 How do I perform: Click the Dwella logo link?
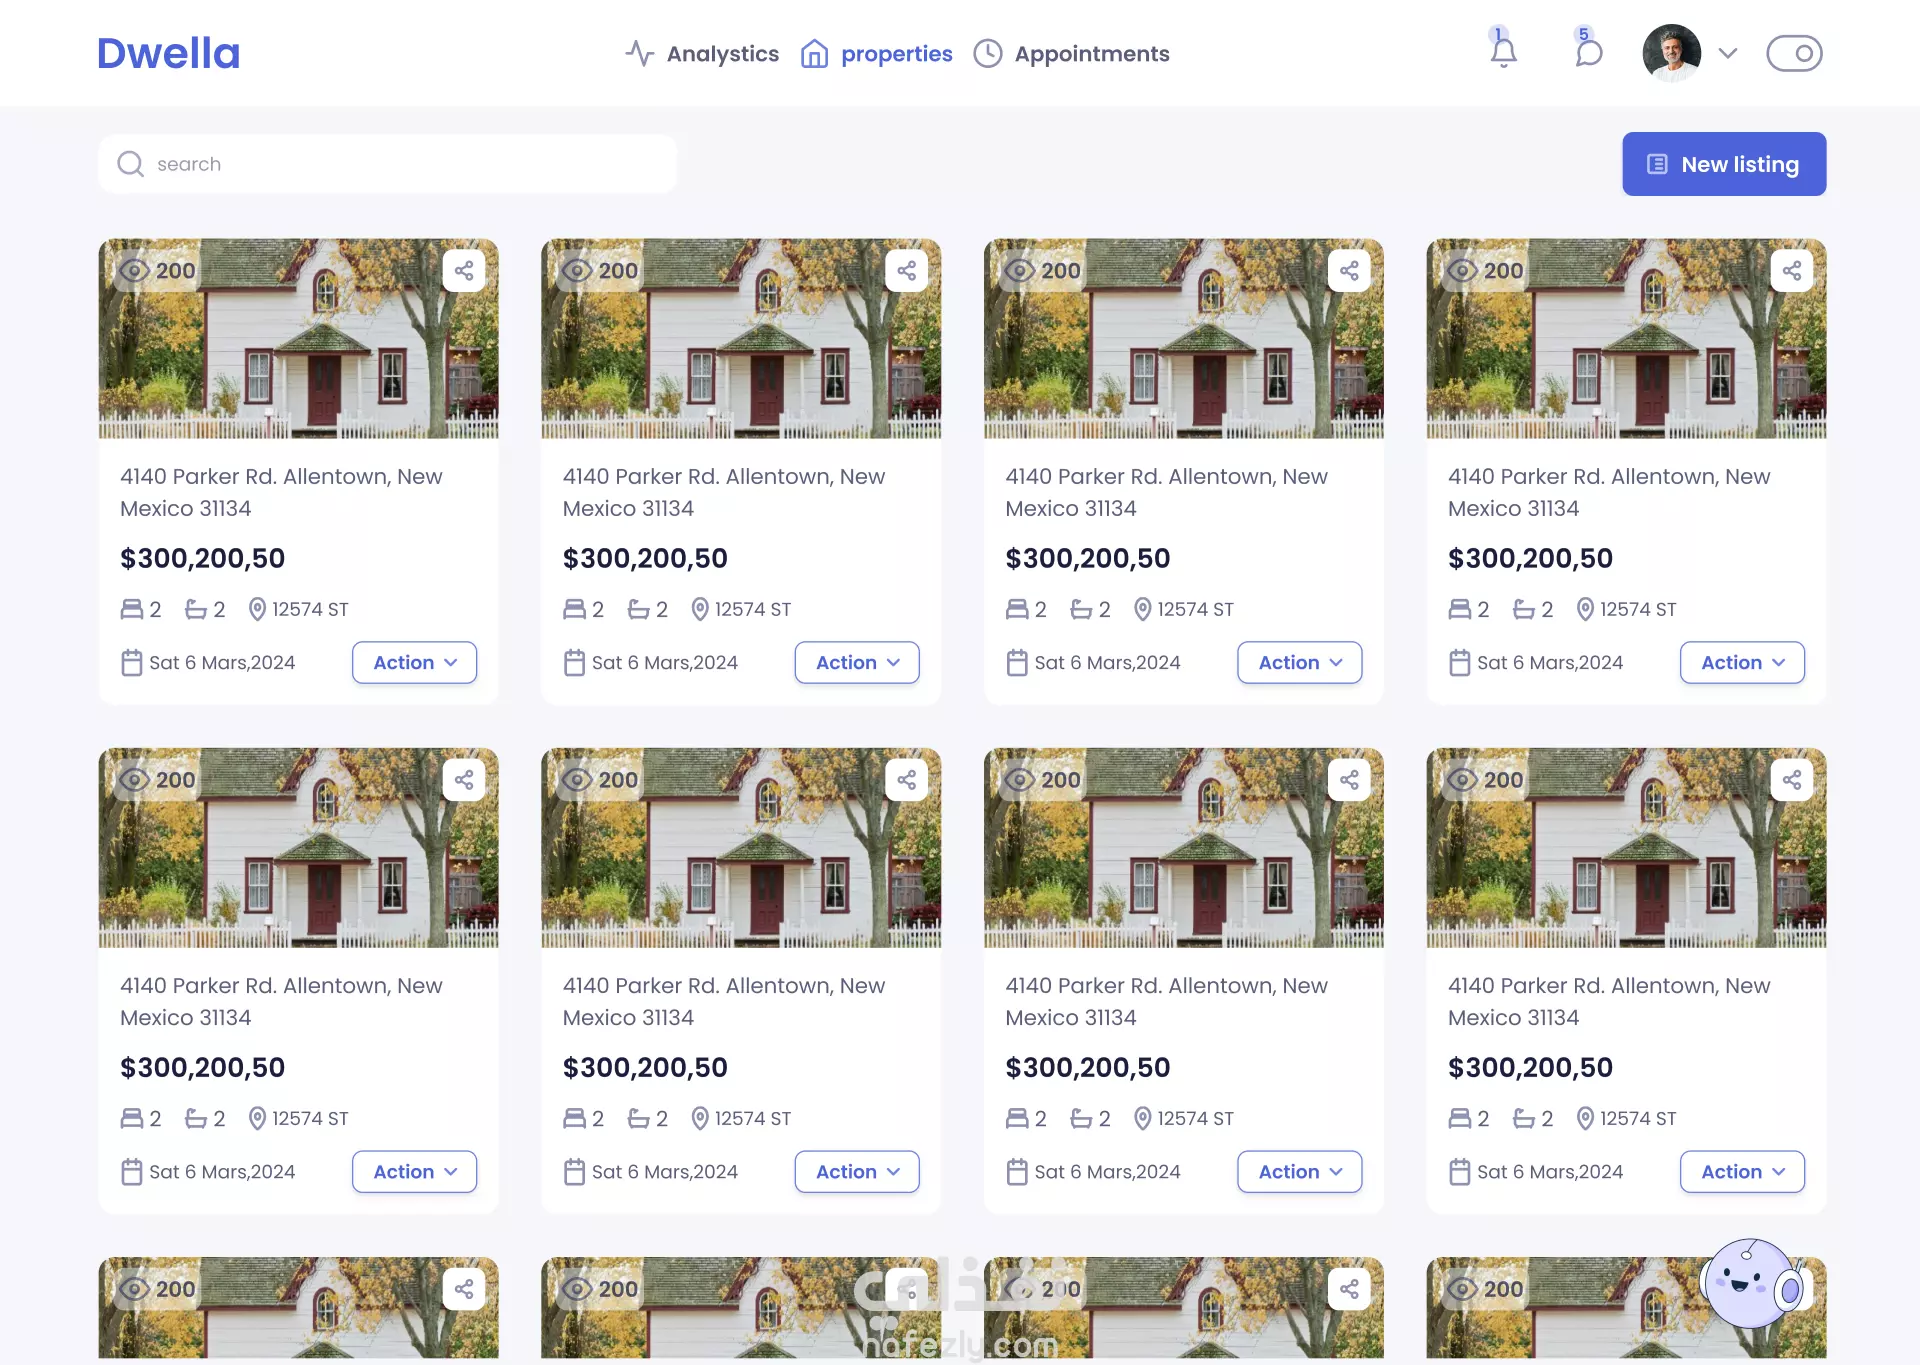click(168, 54)
